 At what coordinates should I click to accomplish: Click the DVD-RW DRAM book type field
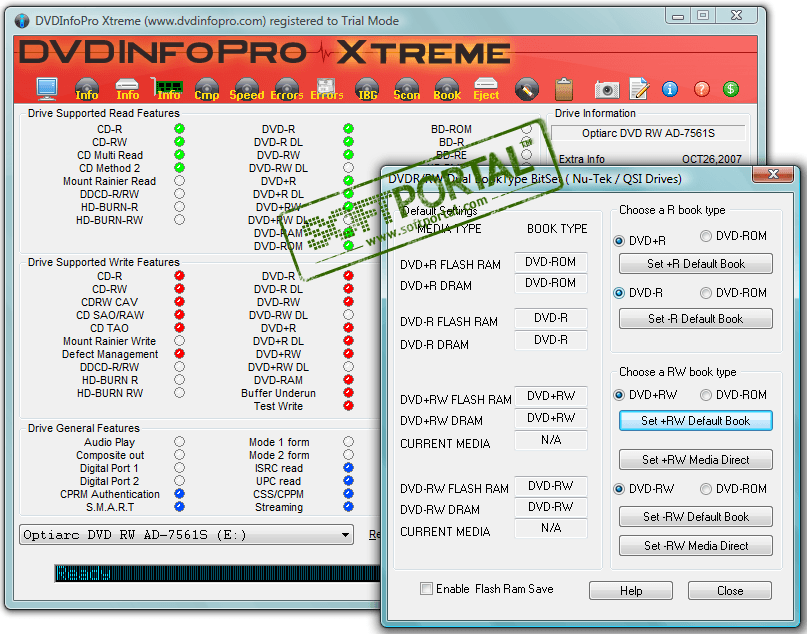[x=551, y=507]
